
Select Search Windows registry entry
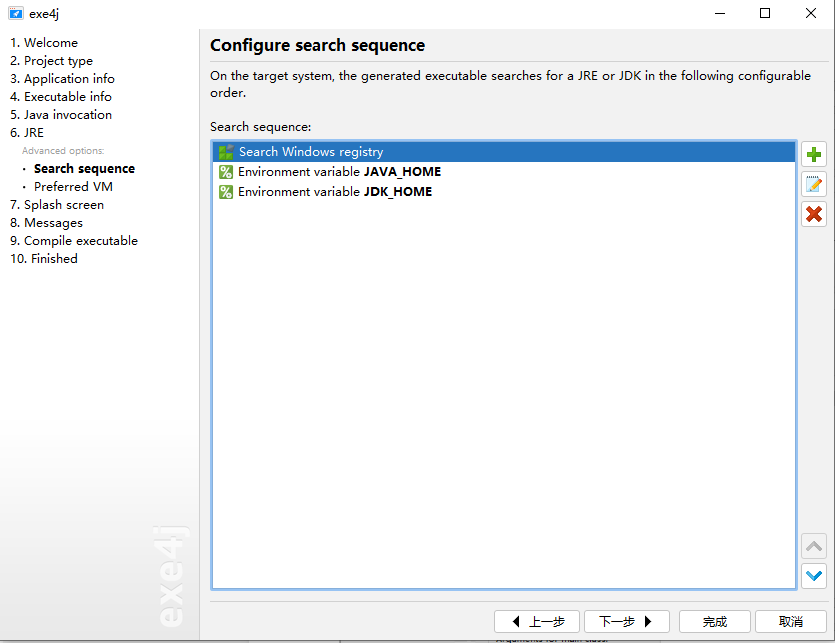(x=504, y=152)
